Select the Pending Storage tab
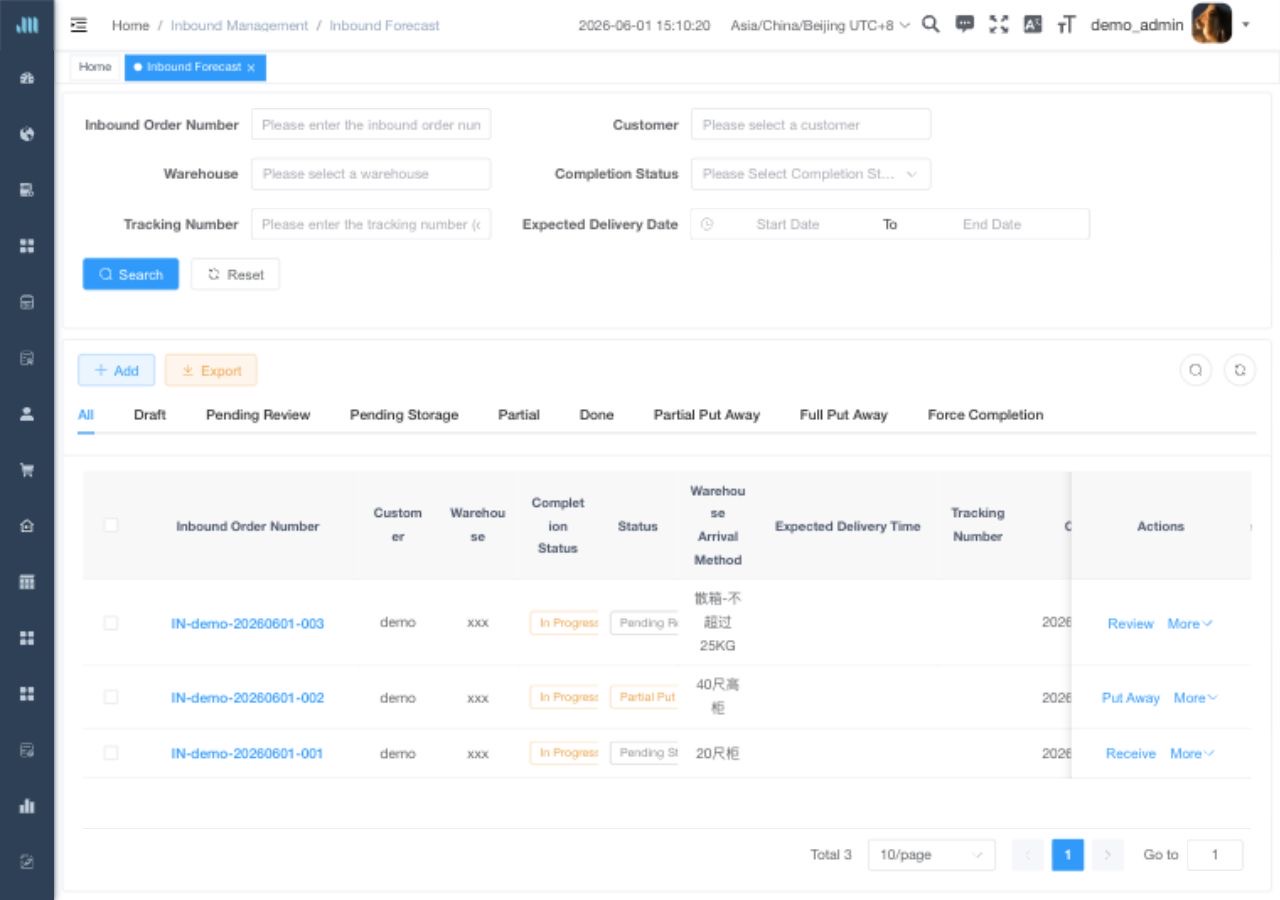The image size is (1280, 900). (404, 415)
